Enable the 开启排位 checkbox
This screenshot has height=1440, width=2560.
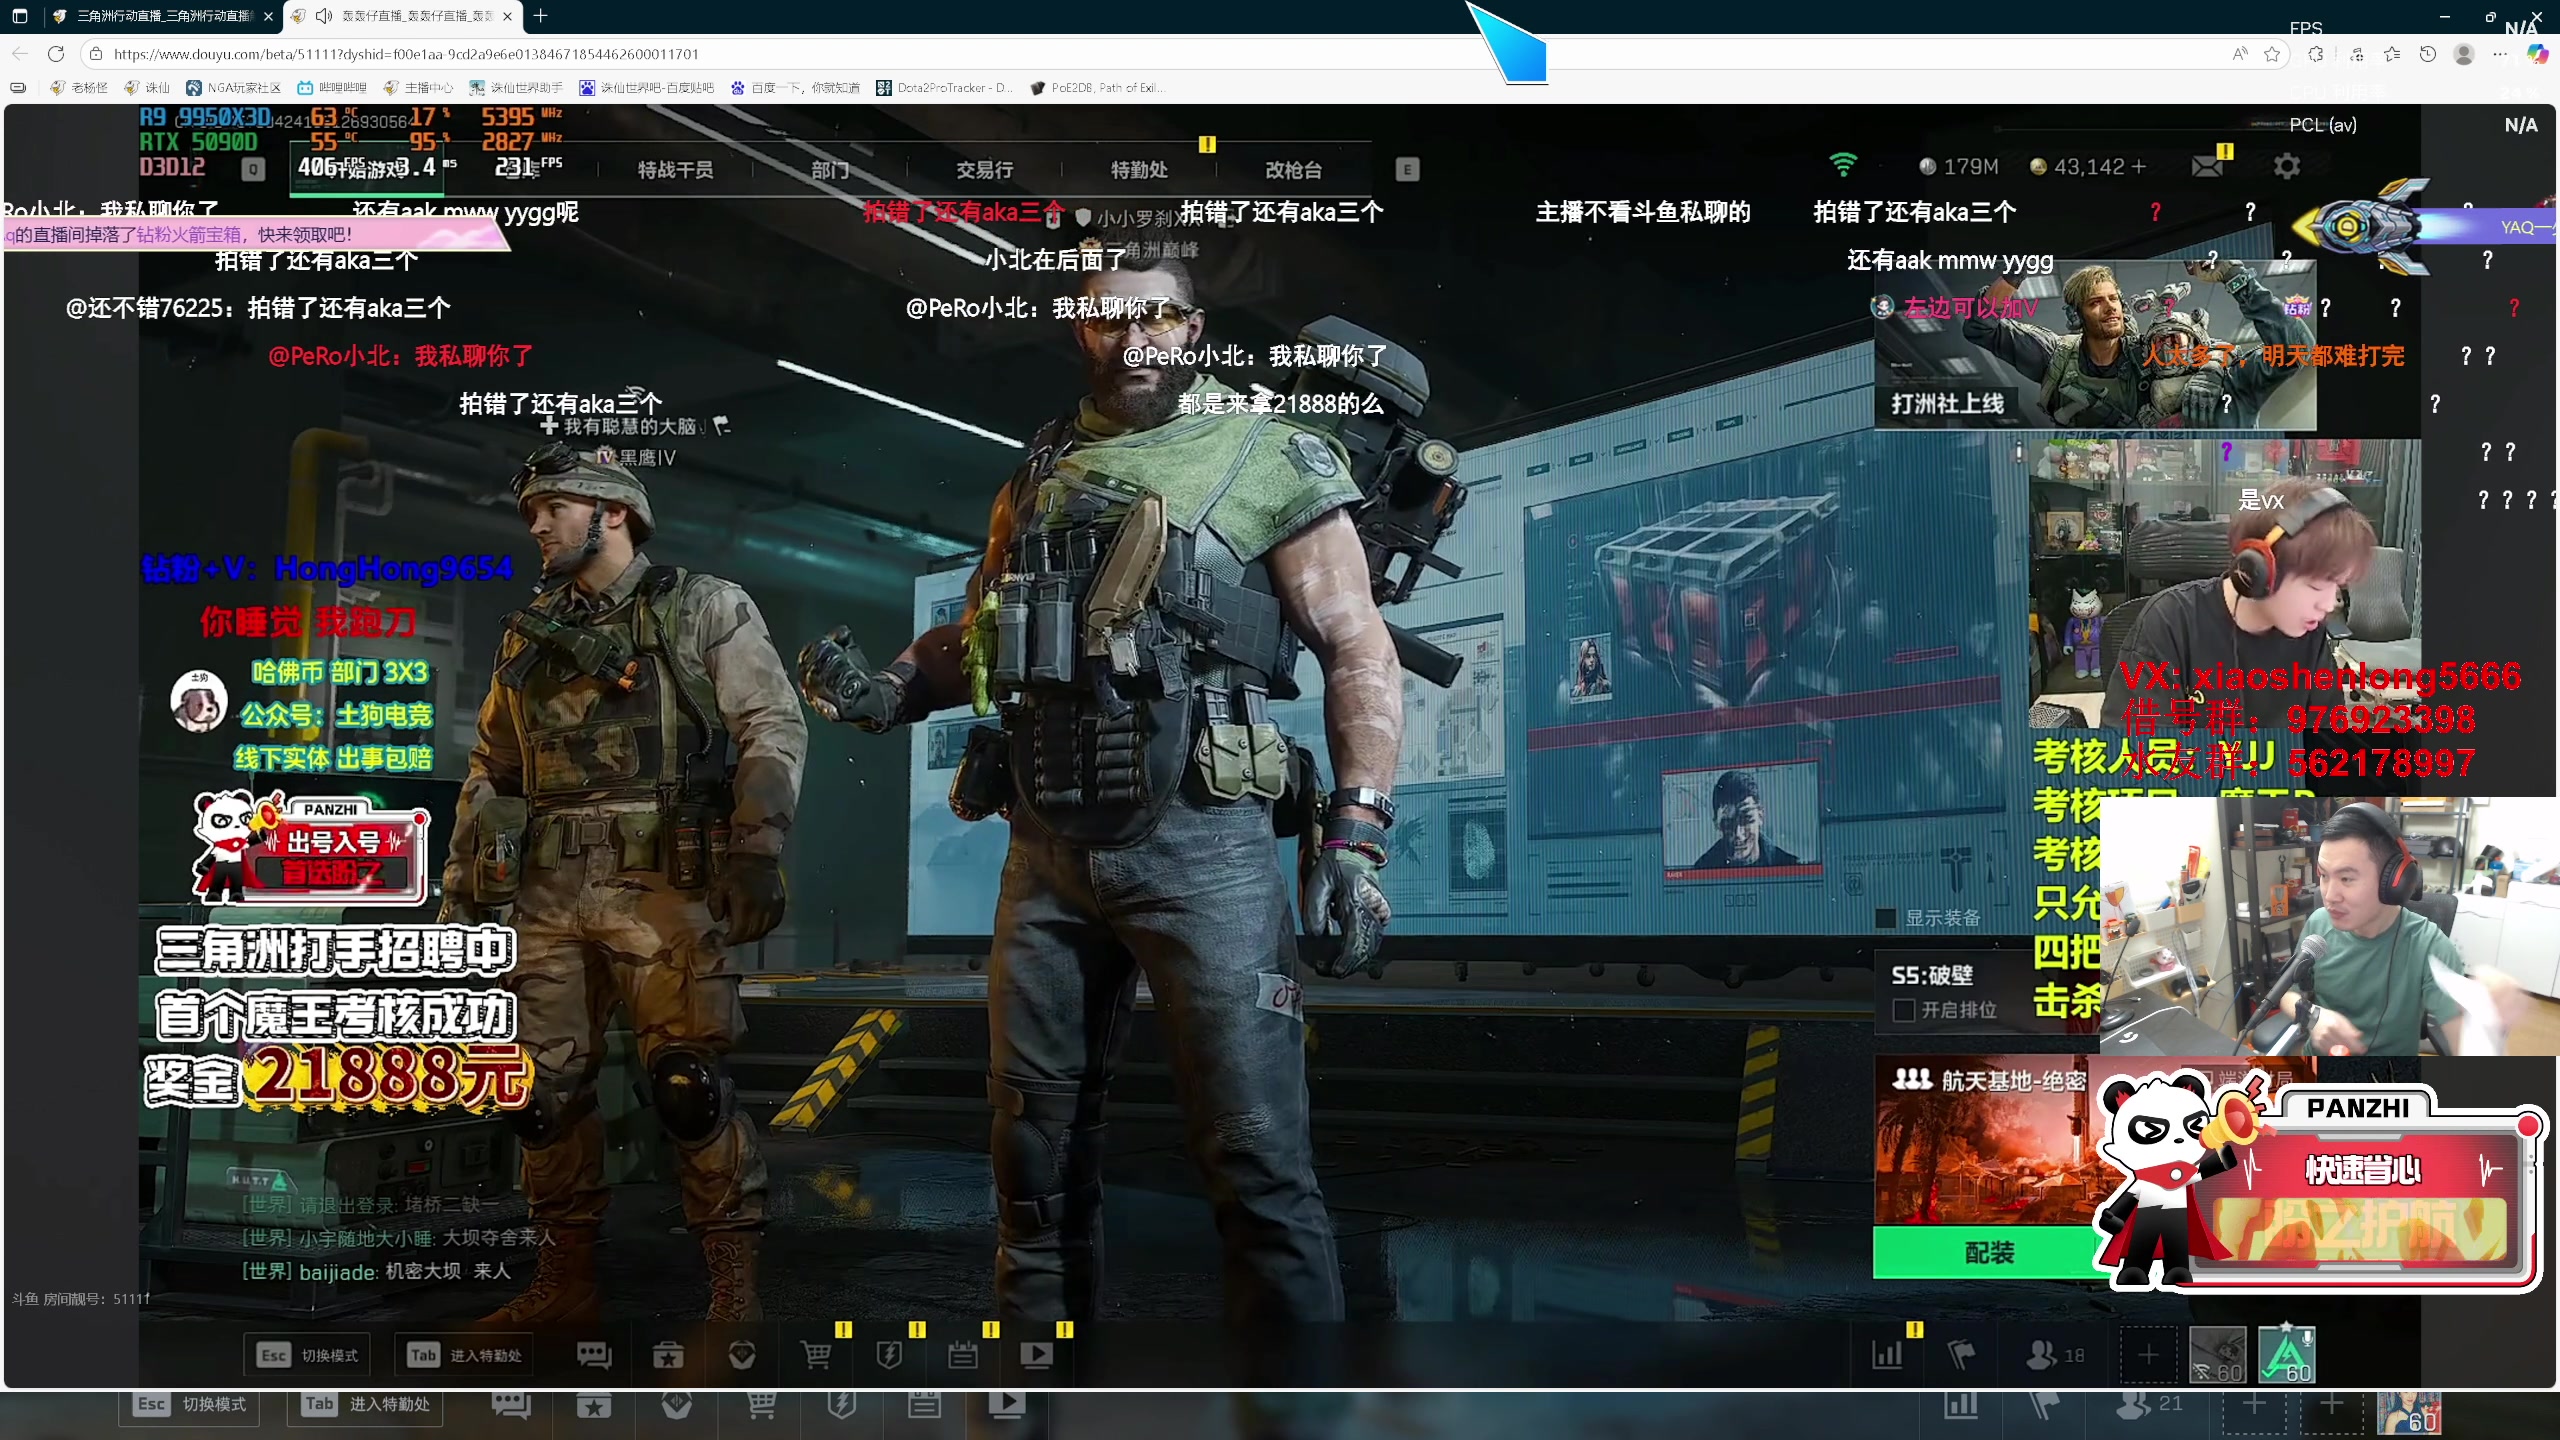[1904, 1010]
